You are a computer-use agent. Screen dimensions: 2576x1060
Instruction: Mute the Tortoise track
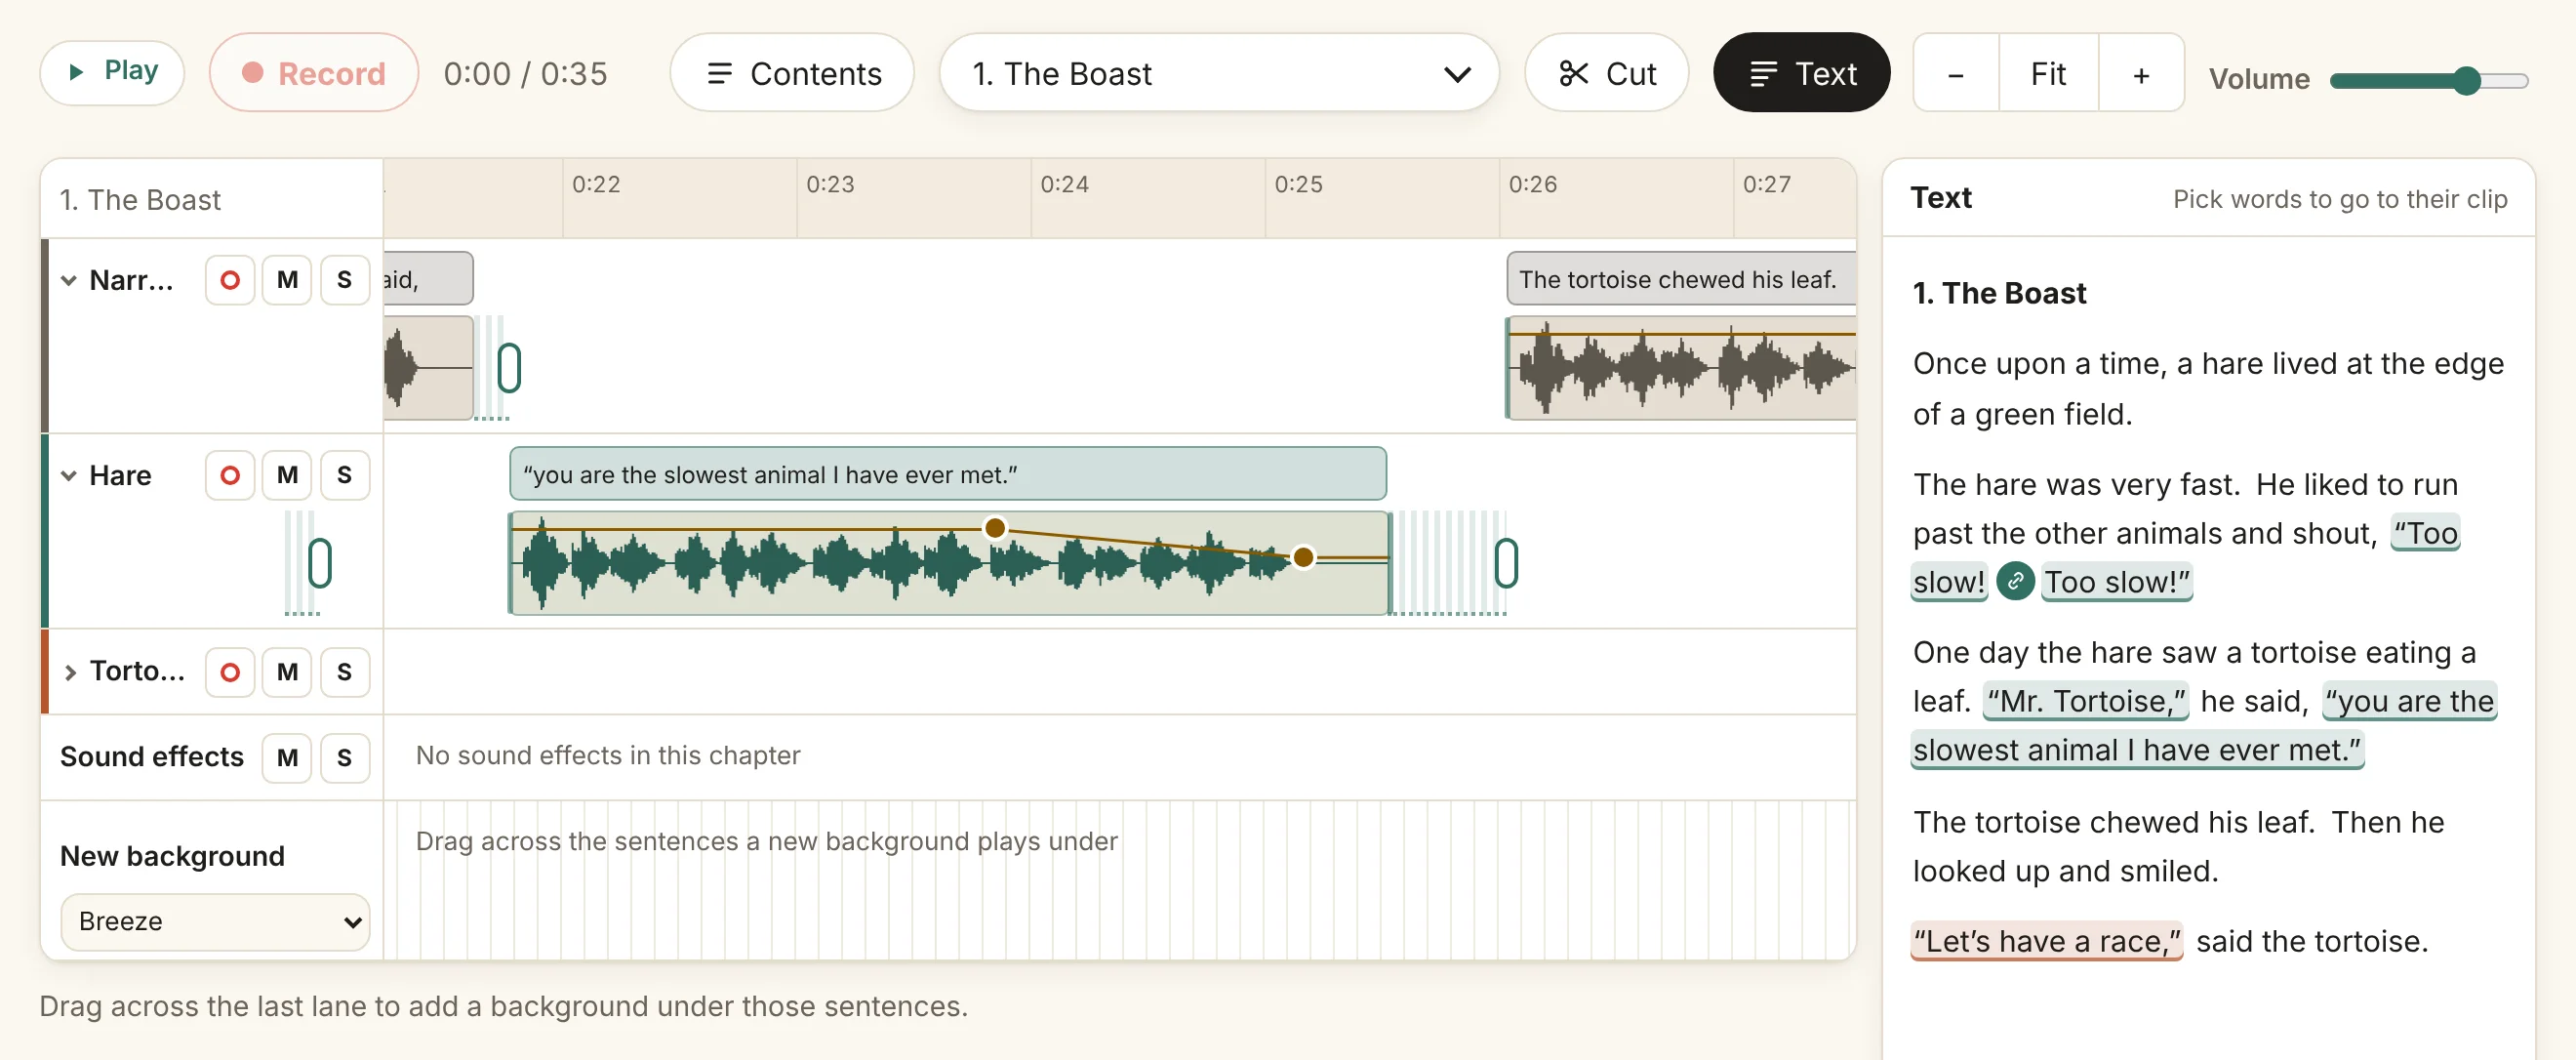[287, 671]
